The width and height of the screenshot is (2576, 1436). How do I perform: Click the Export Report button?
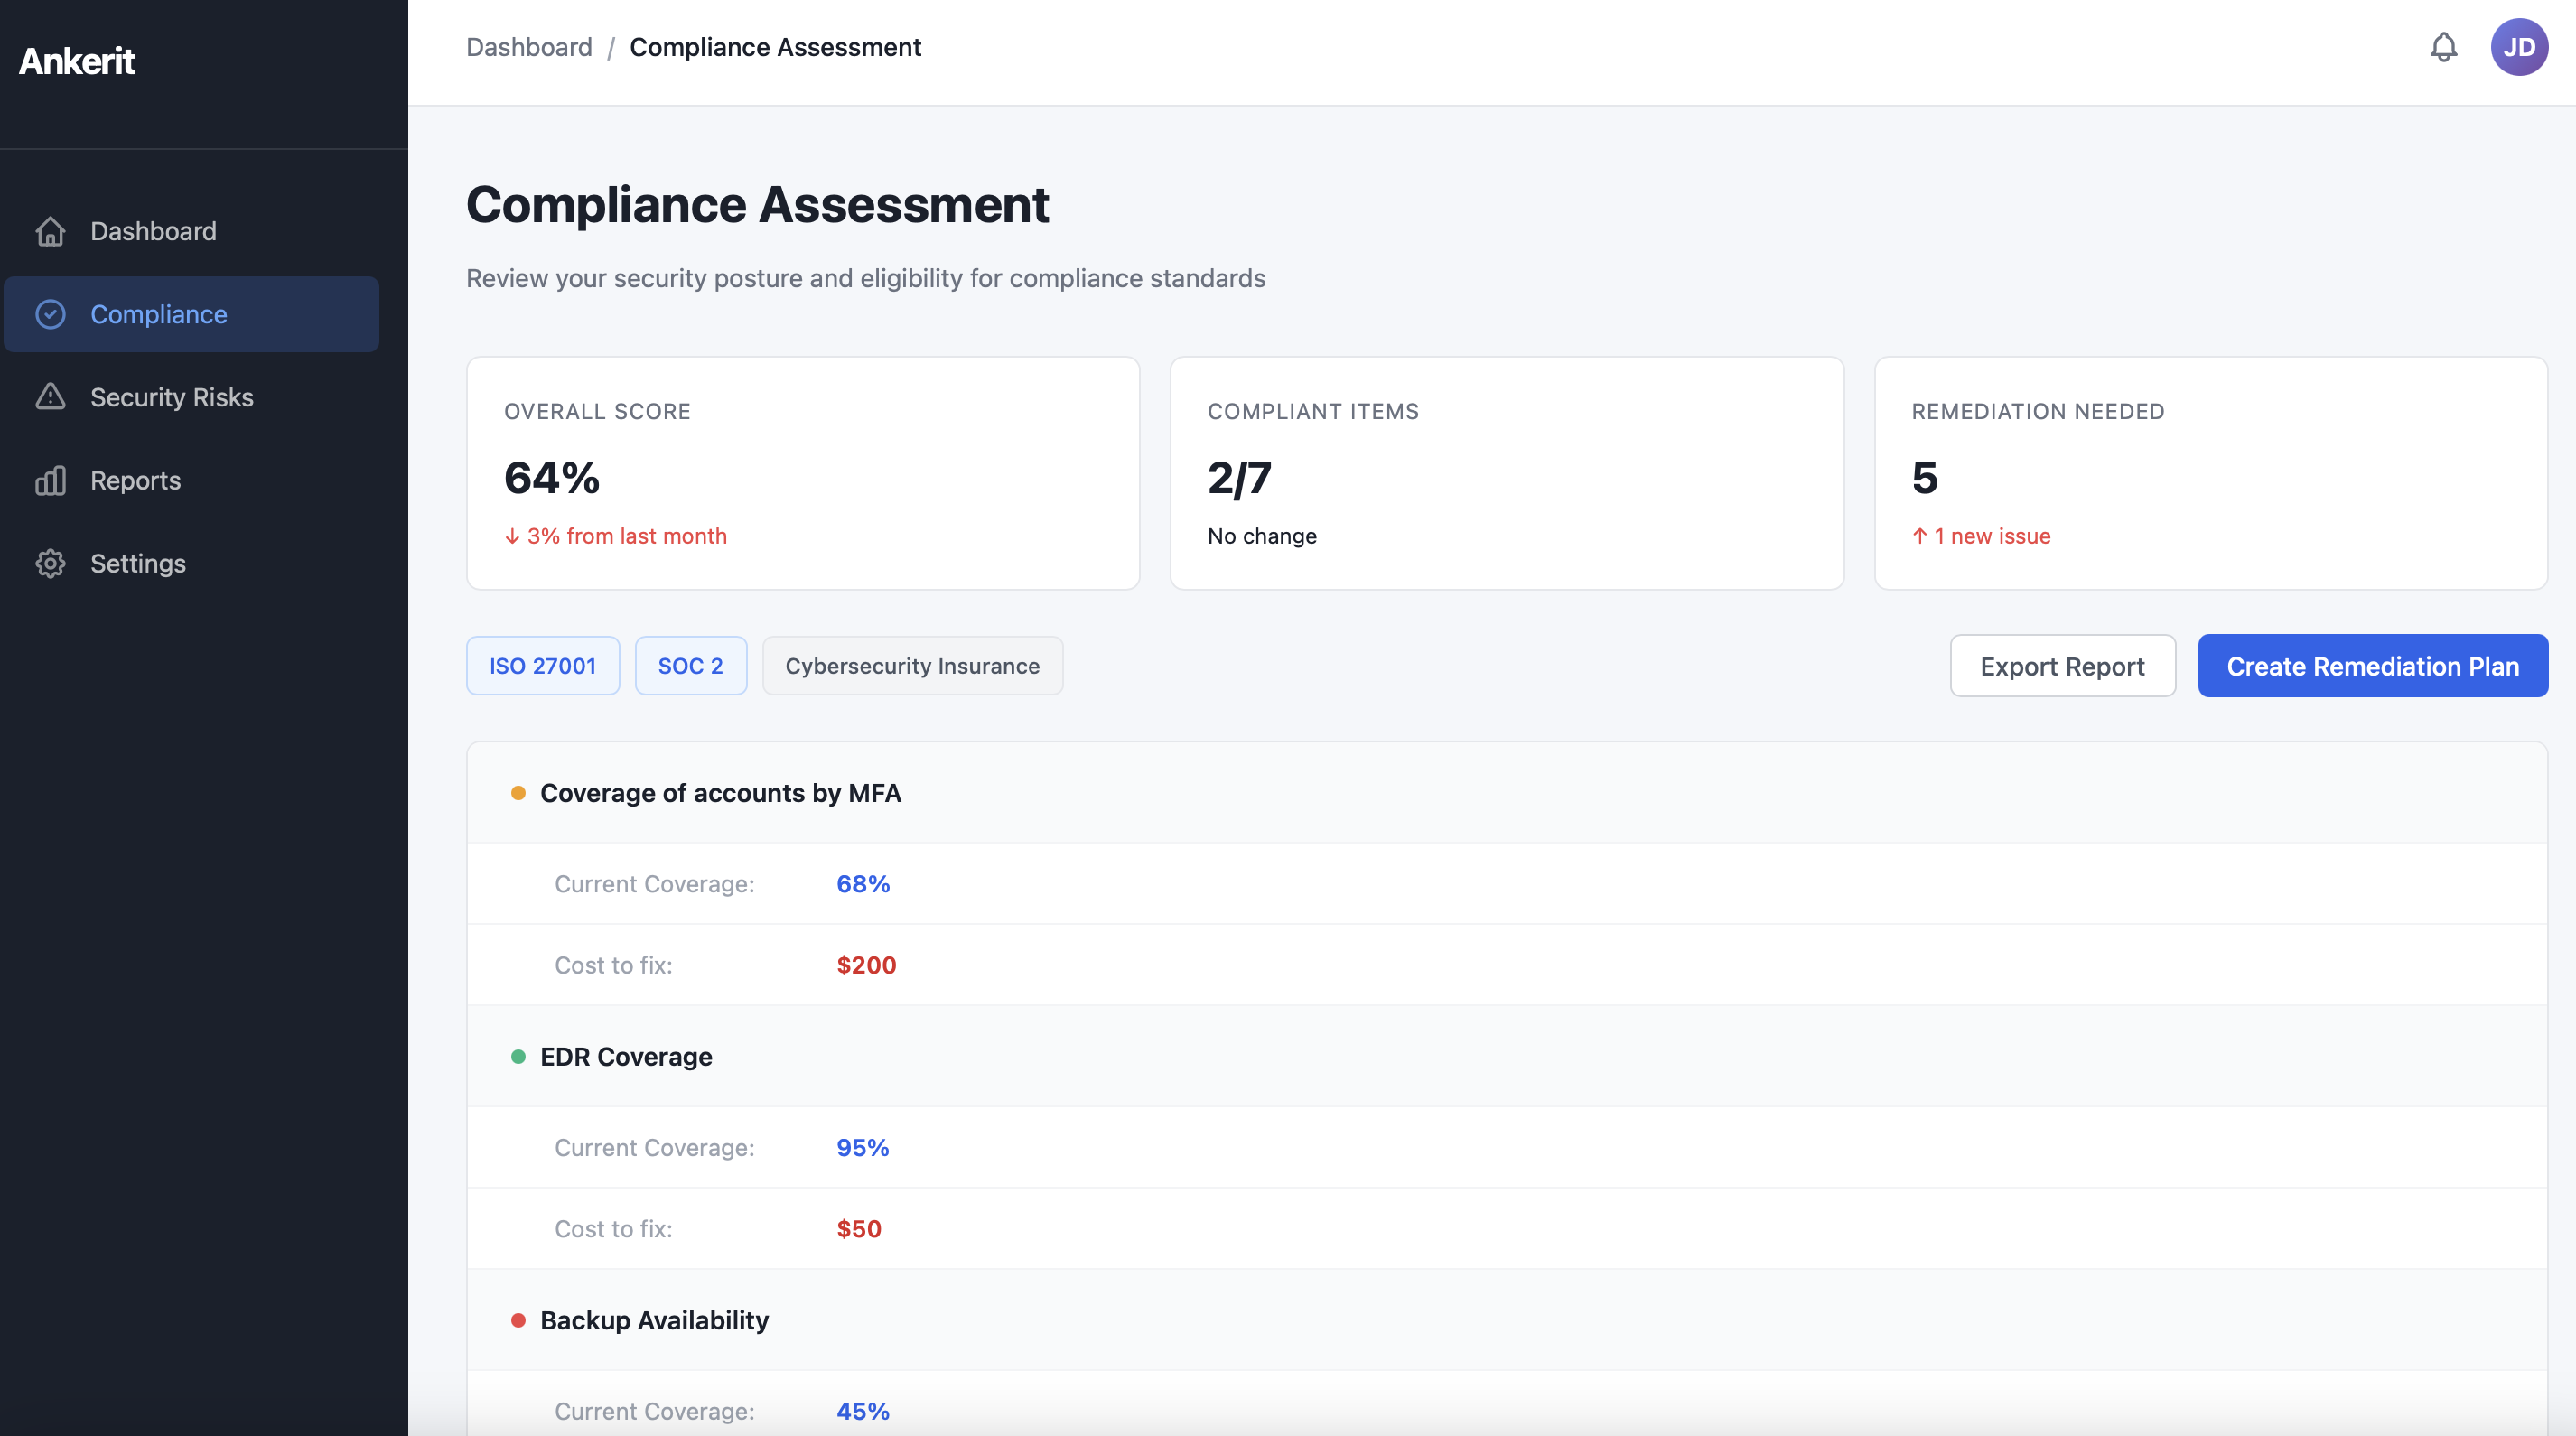[2062, 666]
